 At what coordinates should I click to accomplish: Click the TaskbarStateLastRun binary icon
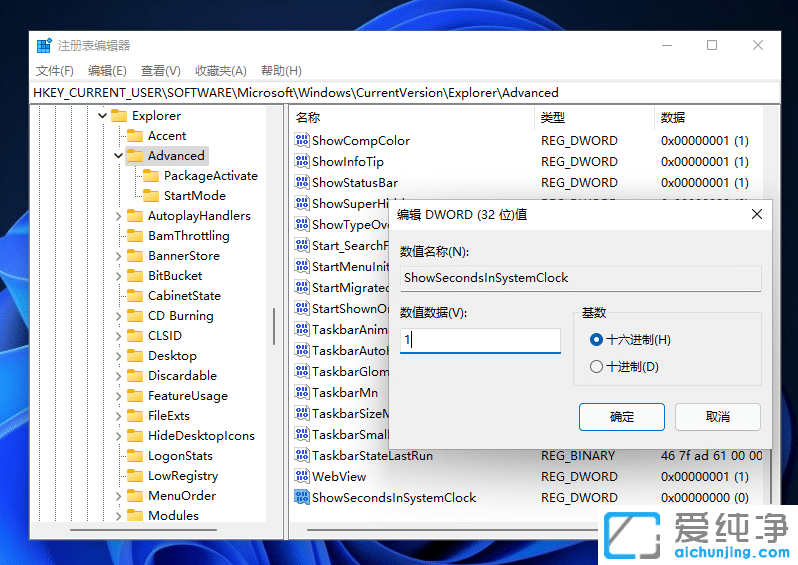(302, 455)
